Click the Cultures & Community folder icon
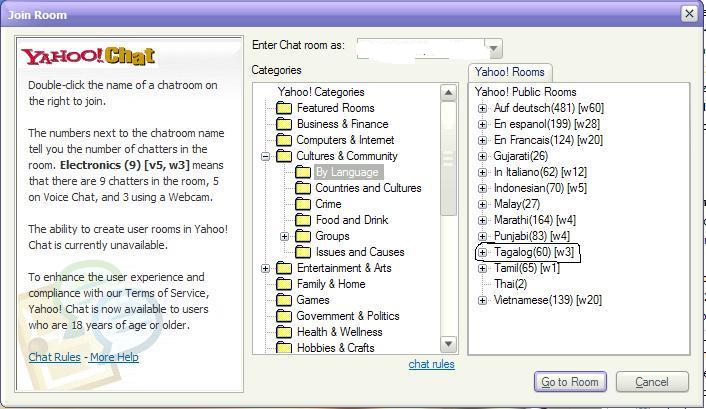Screen dimensions: 706x409 point(284,156)
